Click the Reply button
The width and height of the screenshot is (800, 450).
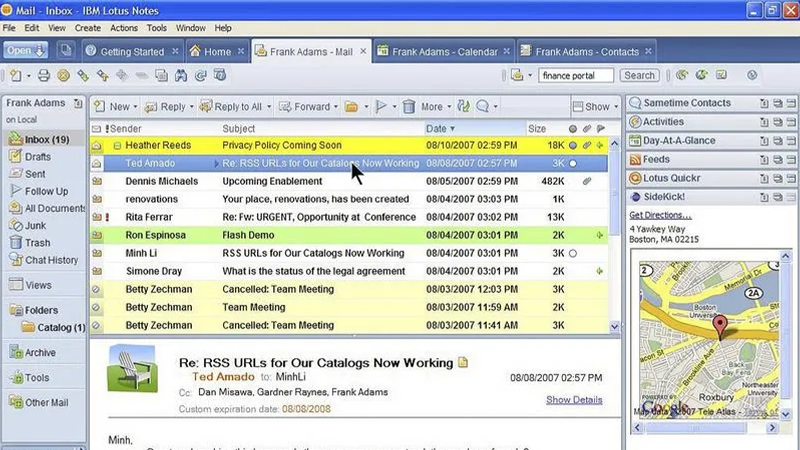point(169,107)
